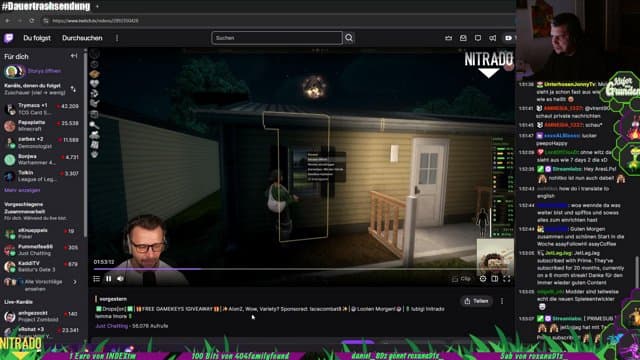
Task: Open the whispers speech bubble icon
Action: pos(478,38)
